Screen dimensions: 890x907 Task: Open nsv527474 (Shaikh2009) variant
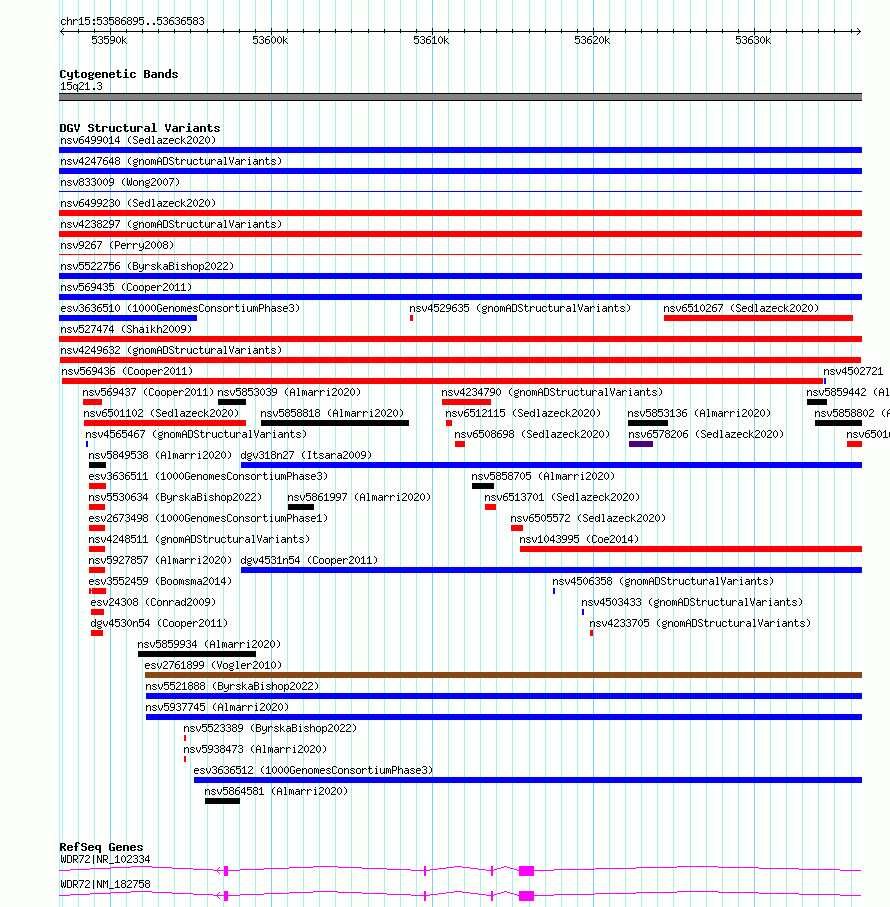[x=125, y=329]
